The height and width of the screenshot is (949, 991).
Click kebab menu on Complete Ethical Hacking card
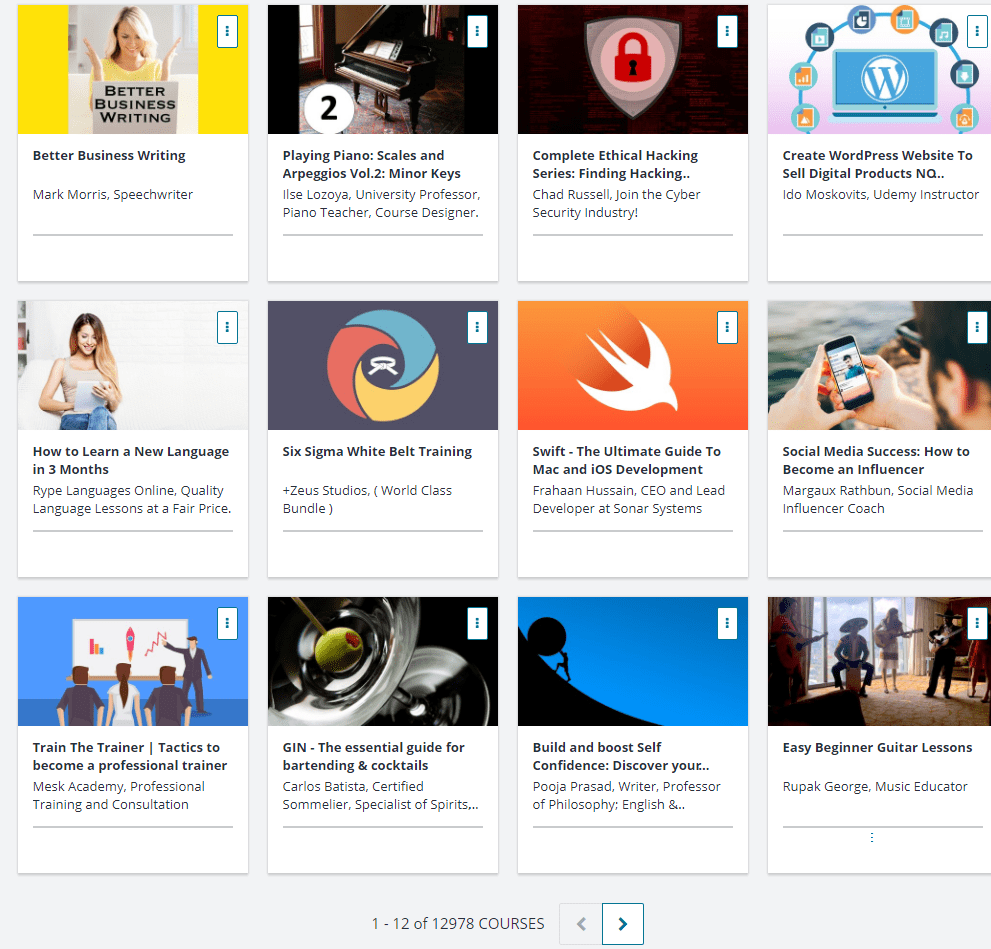(727, 32)
